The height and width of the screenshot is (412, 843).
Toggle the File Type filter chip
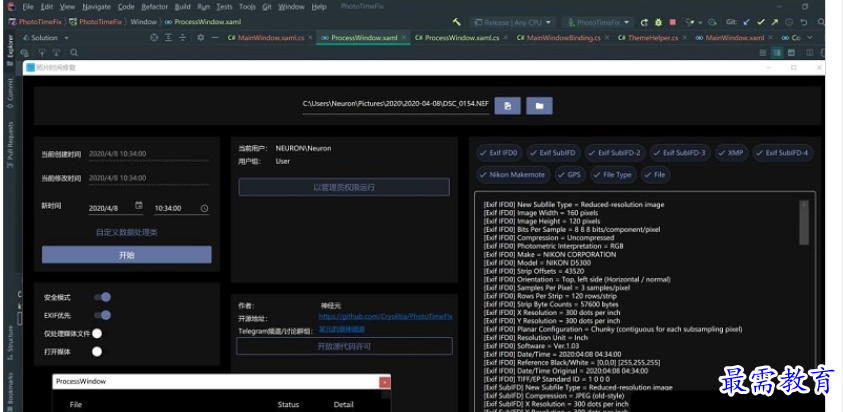(613, 175)
